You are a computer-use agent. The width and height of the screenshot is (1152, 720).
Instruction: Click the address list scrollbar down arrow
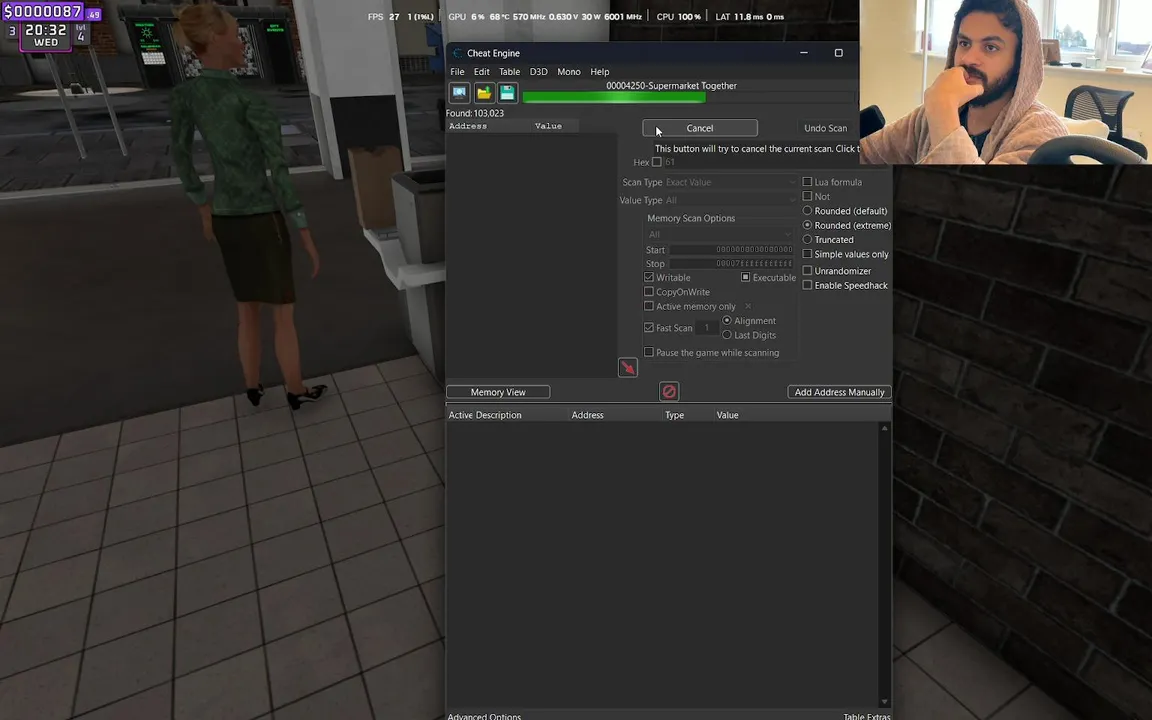(x=885, y=702)
